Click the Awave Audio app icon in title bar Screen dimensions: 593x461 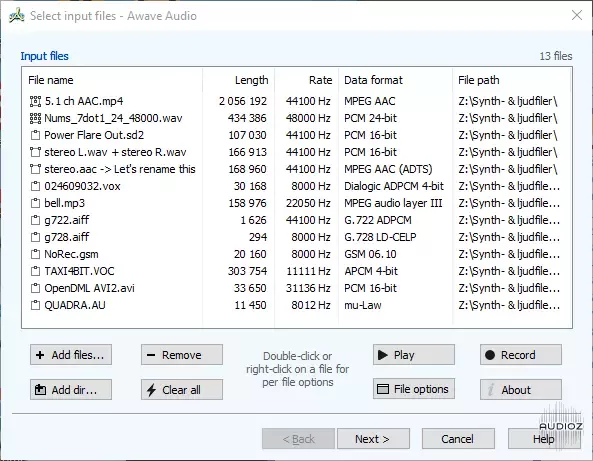coord(17,16)
